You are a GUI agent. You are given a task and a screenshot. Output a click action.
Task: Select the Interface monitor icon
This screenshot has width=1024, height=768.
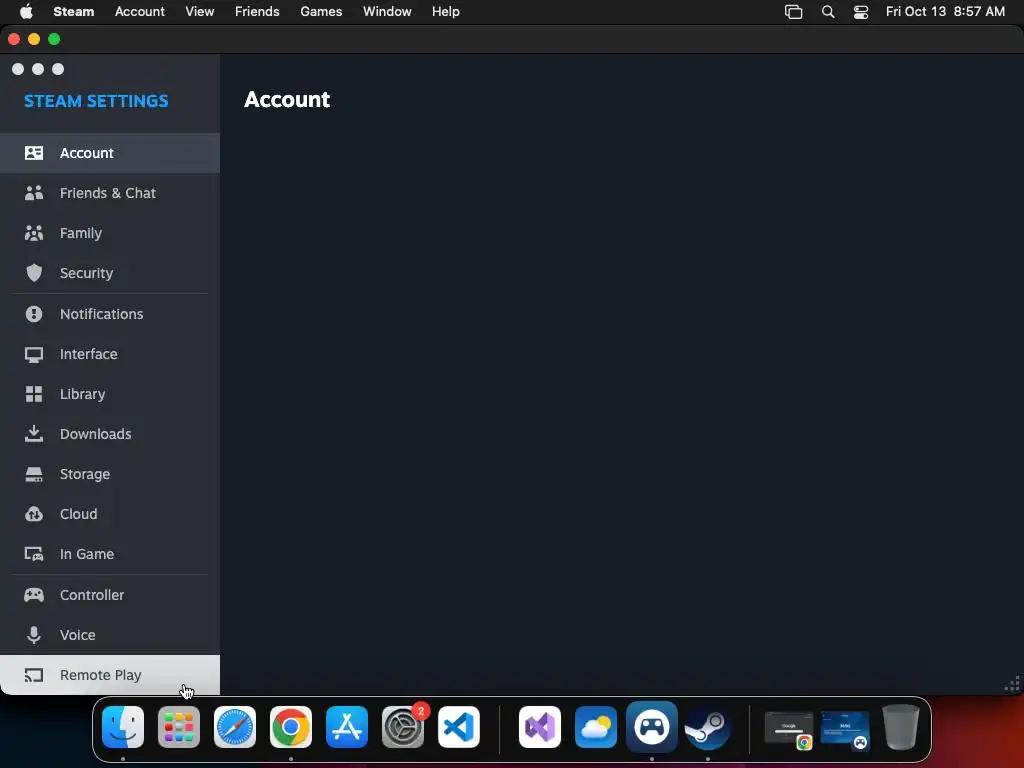[x=34, y=354]
